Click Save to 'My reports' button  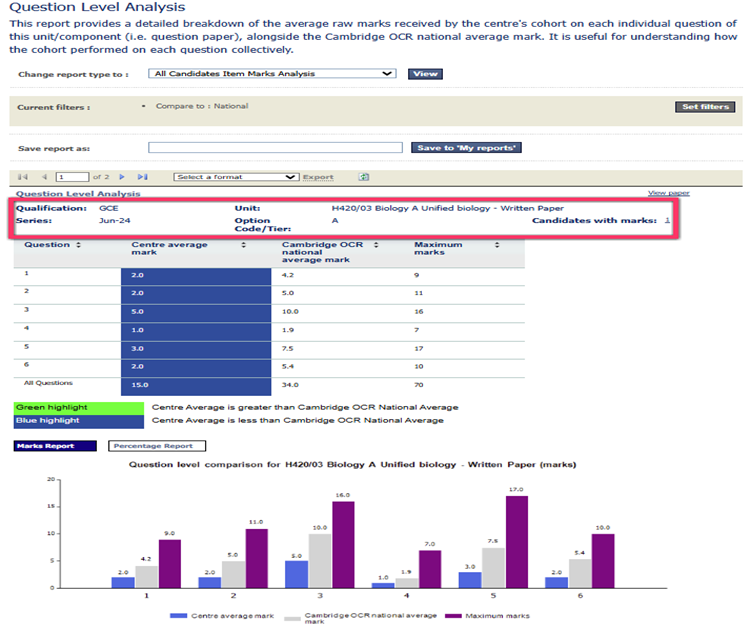coord(466,148)
